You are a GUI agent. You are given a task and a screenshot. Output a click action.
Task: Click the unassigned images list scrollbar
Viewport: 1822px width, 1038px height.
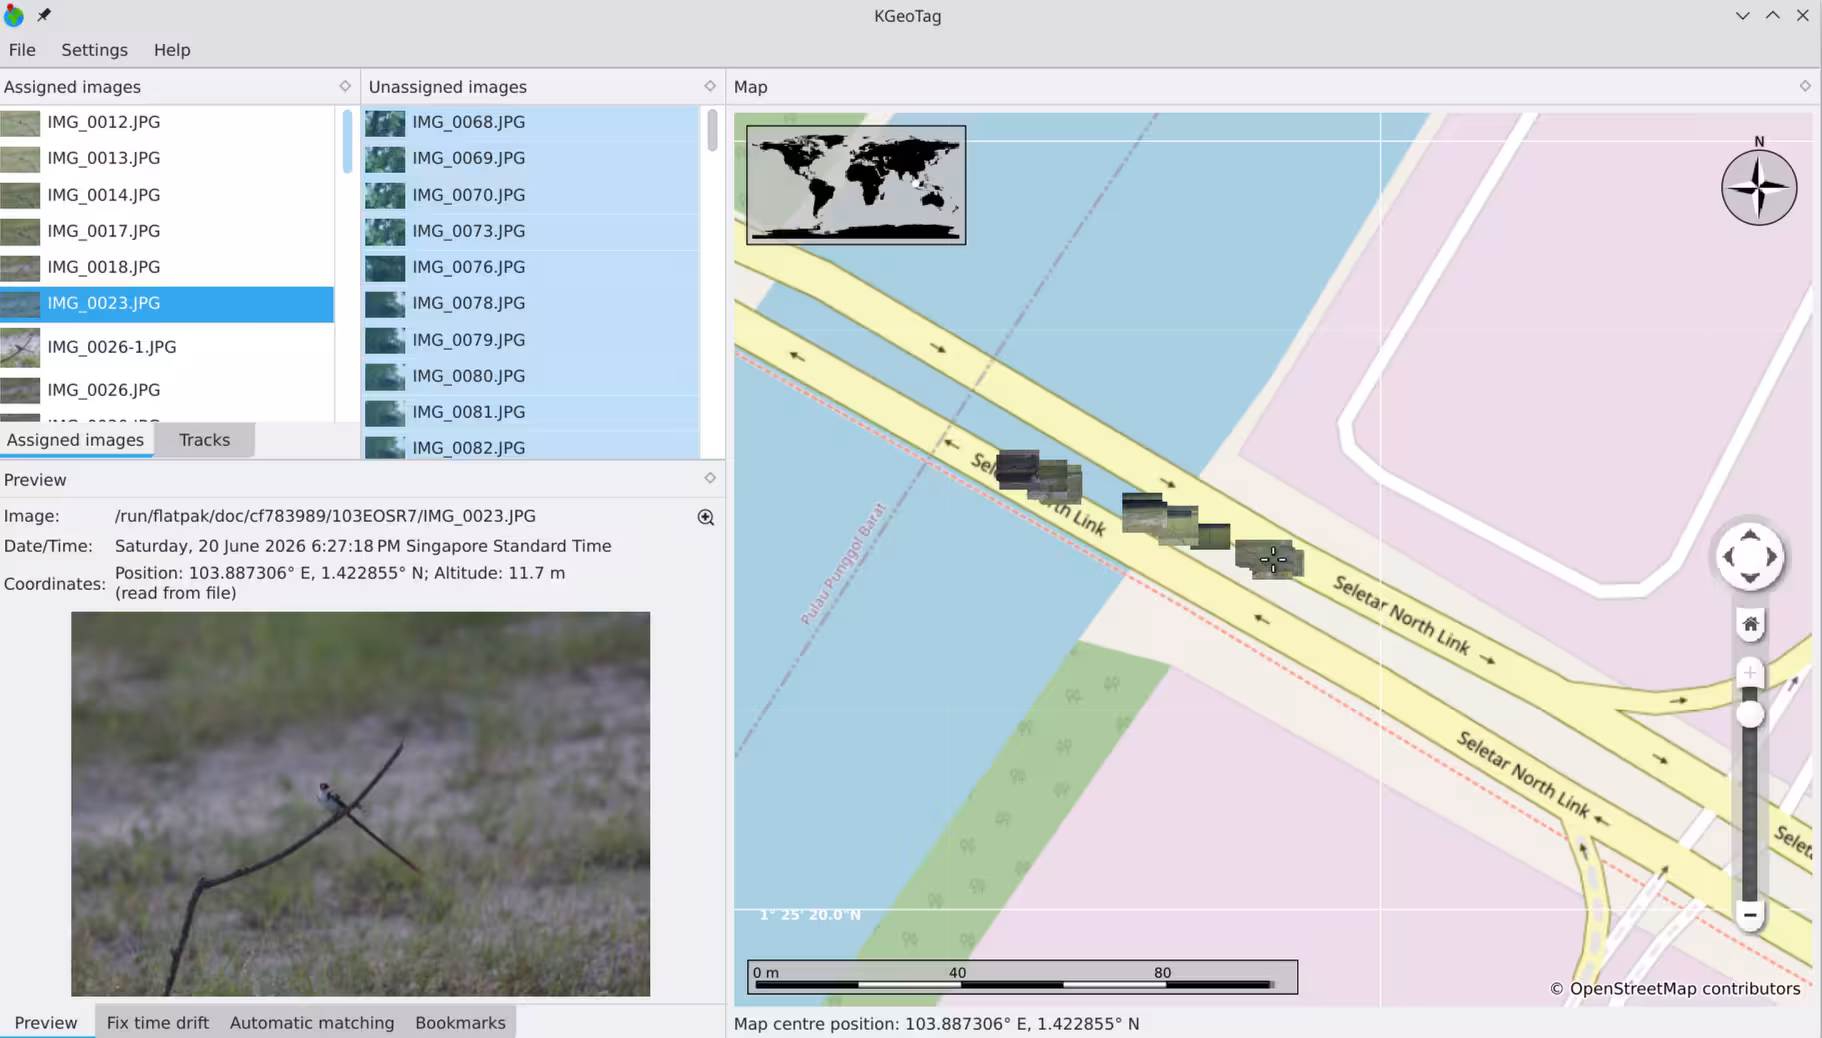(712, 130)
